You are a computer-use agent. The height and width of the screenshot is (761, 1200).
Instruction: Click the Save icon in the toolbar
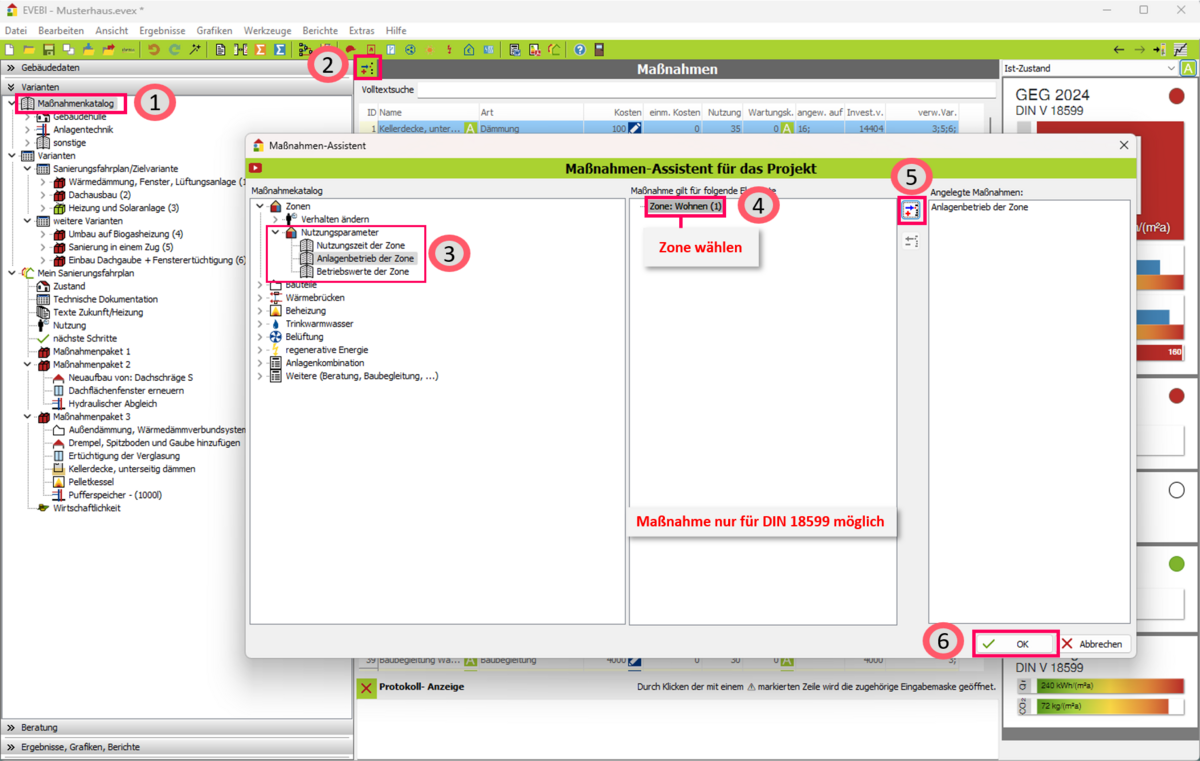(48, 49)
